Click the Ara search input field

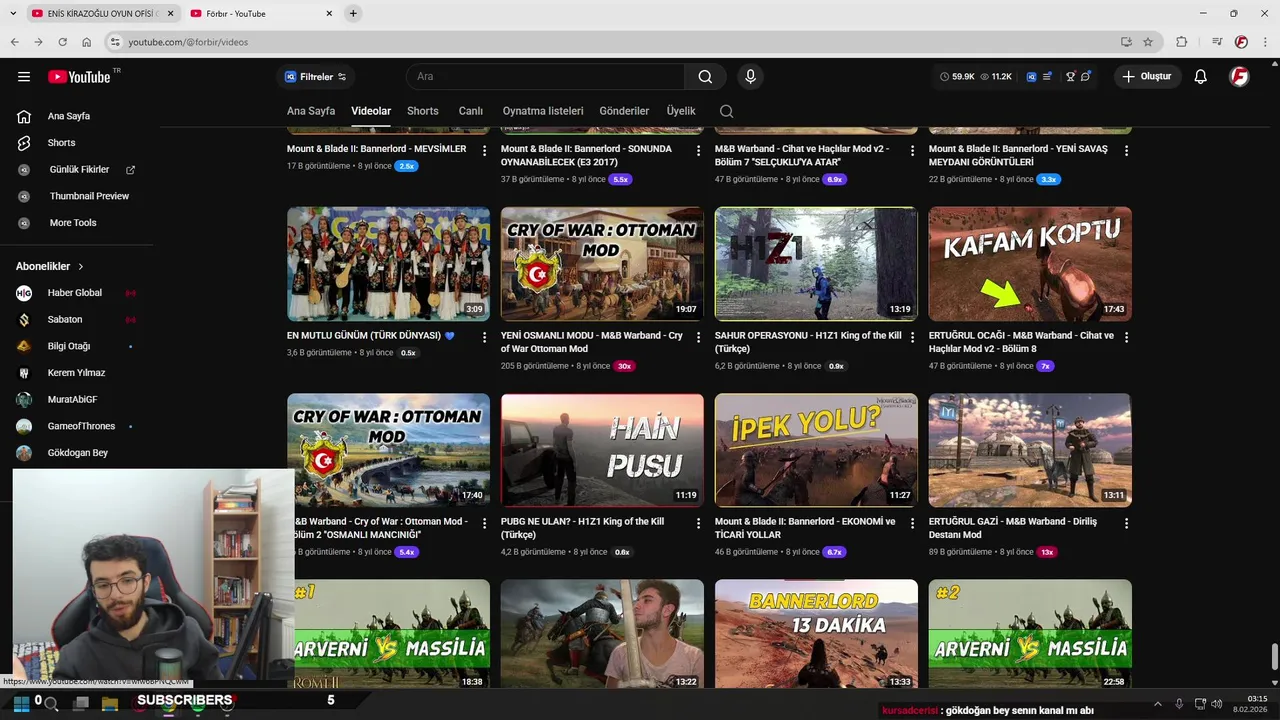(x=545, y=77)
